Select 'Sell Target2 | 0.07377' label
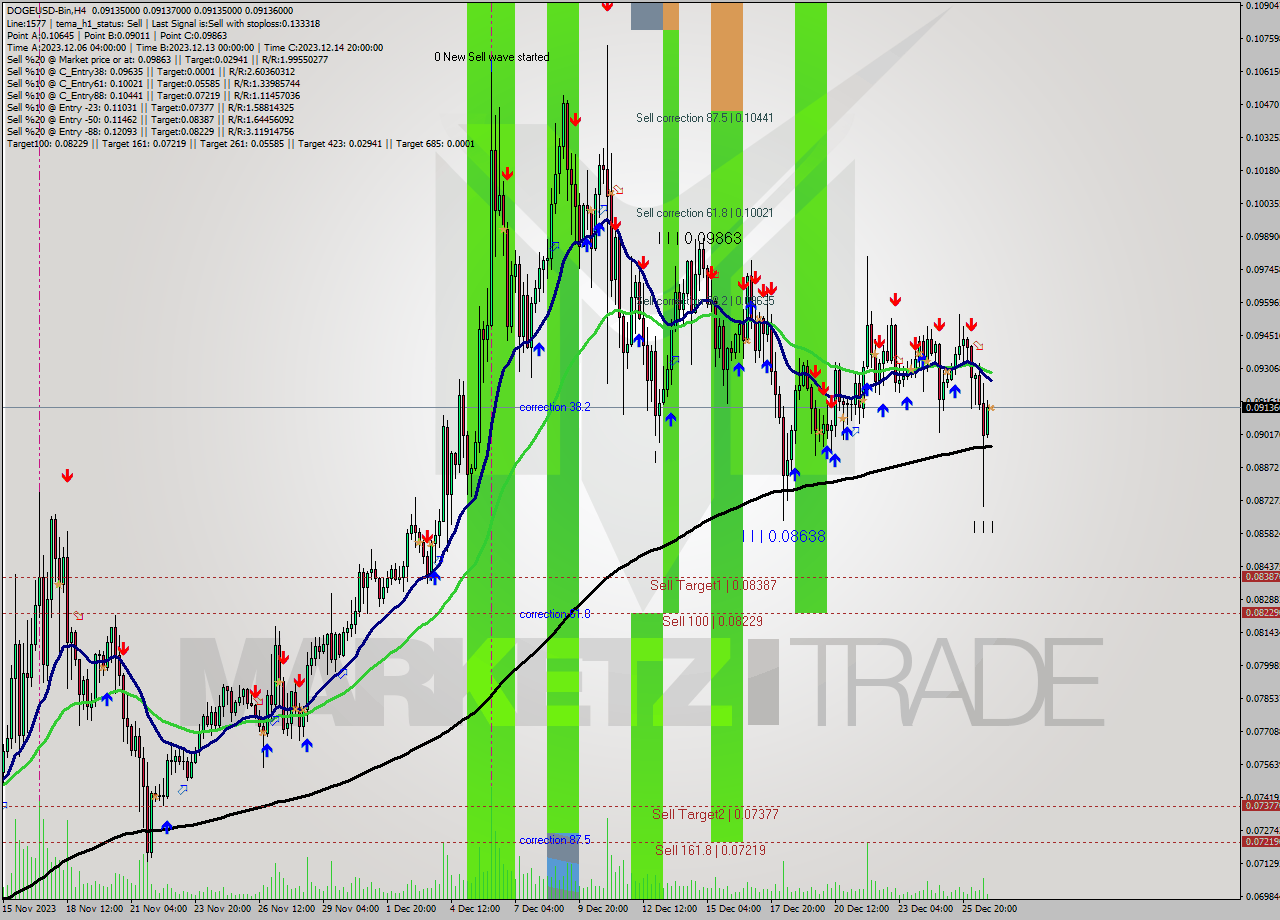 coord(715,814)
